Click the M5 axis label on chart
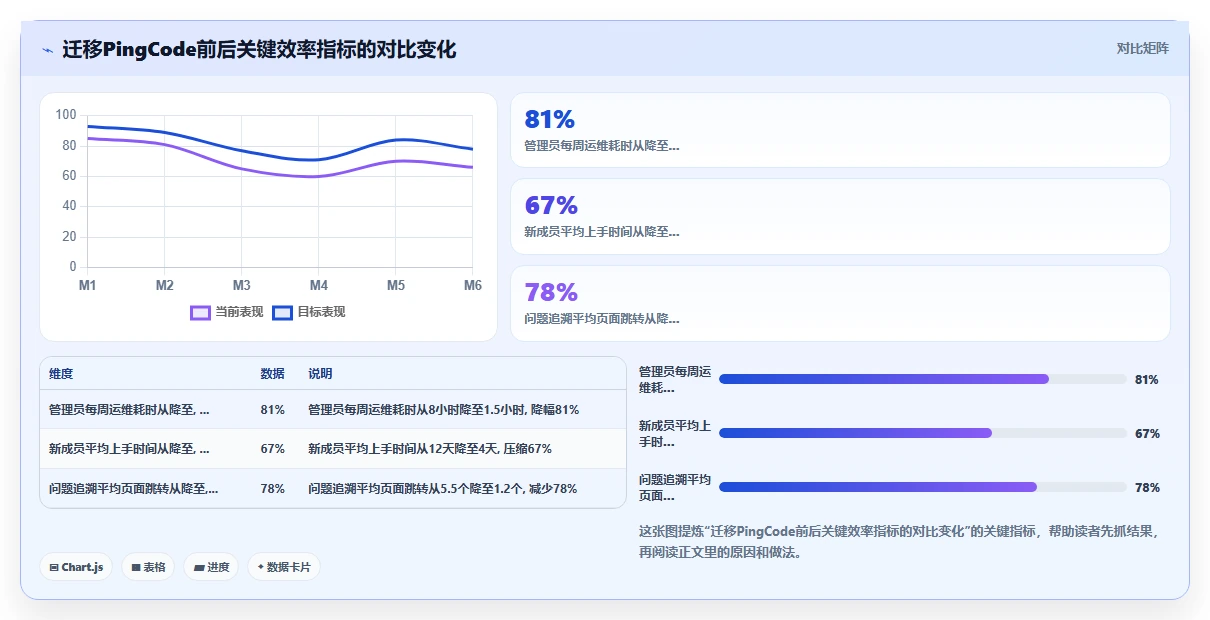 pos(396,286)
